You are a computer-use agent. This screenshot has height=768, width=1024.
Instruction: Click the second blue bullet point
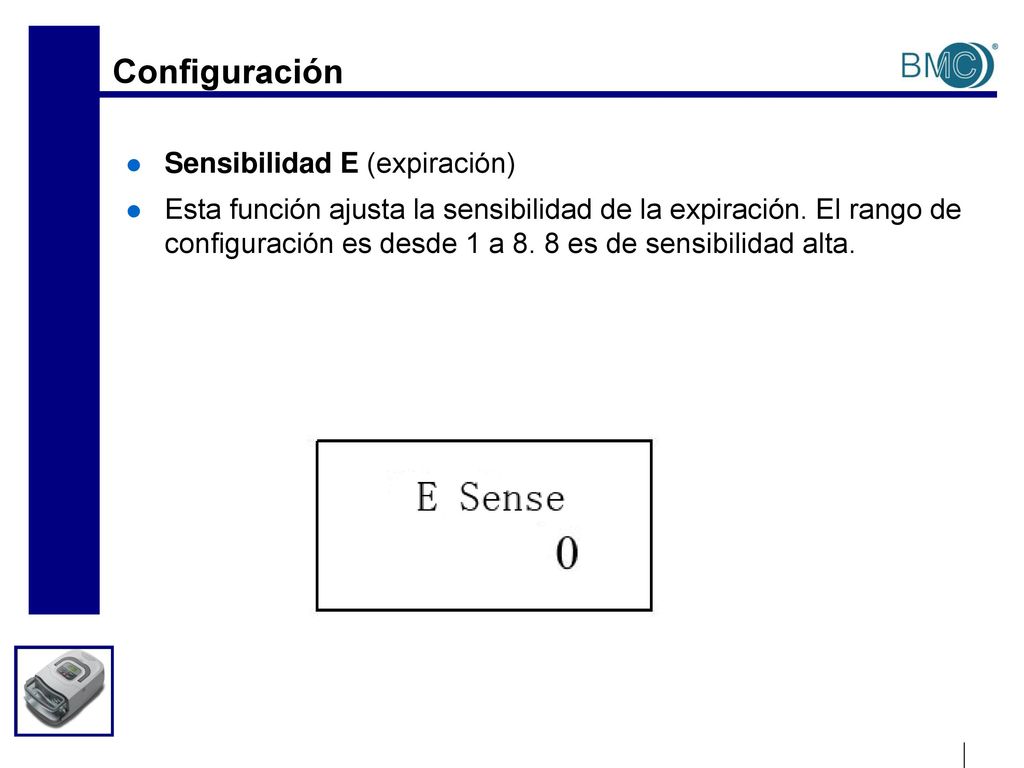134,211
